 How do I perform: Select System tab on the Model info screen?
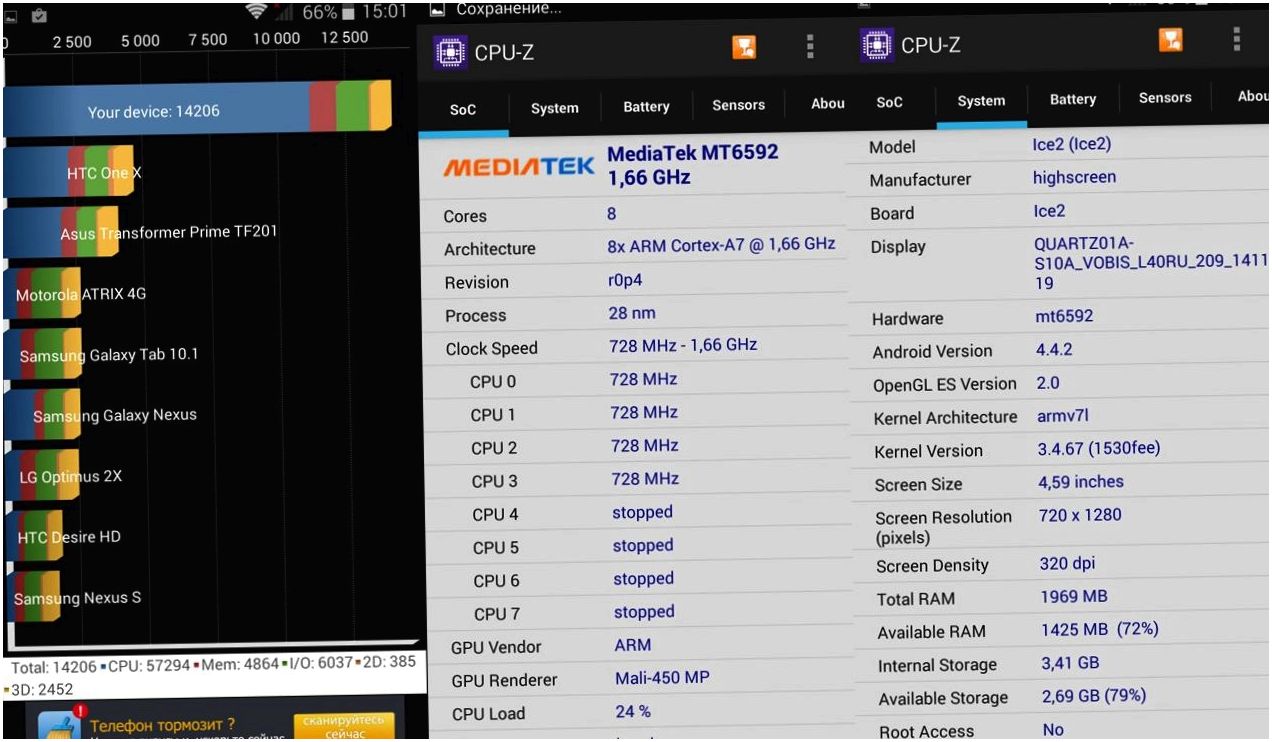pyautogui.click(x=981, y=101)
